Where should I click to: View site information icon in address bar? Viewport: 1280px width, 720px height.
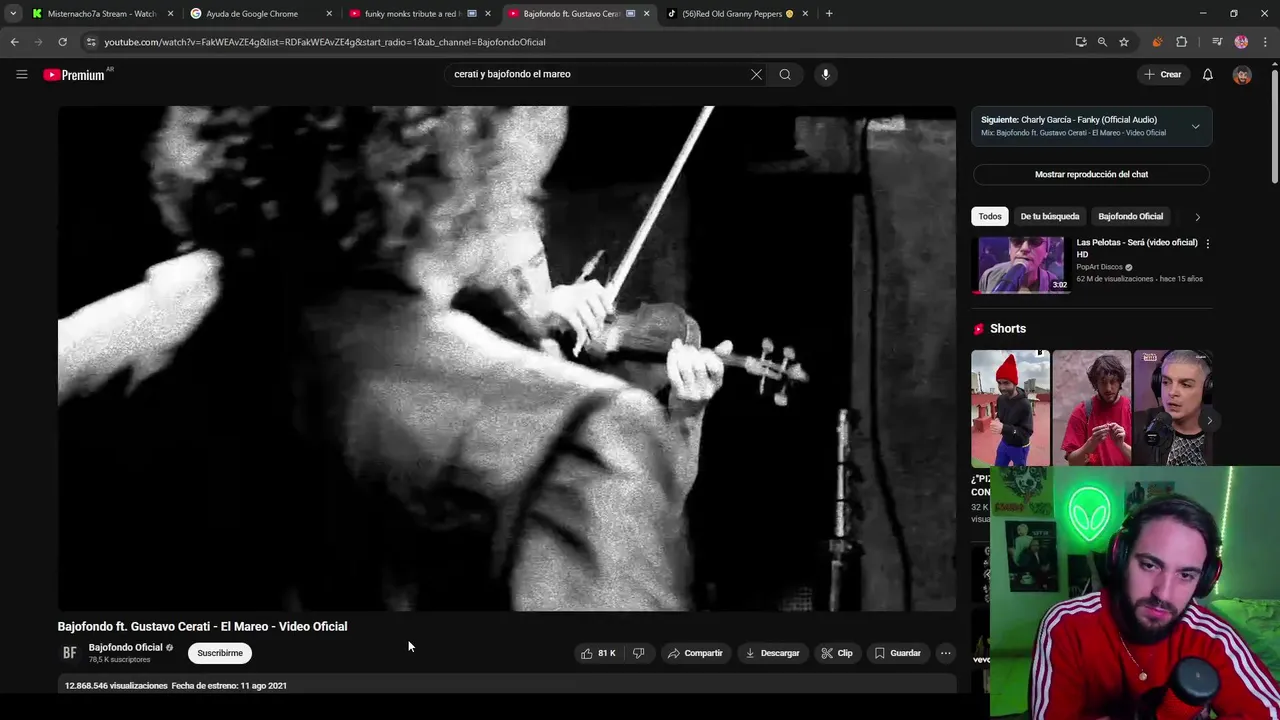click(91, 42)
